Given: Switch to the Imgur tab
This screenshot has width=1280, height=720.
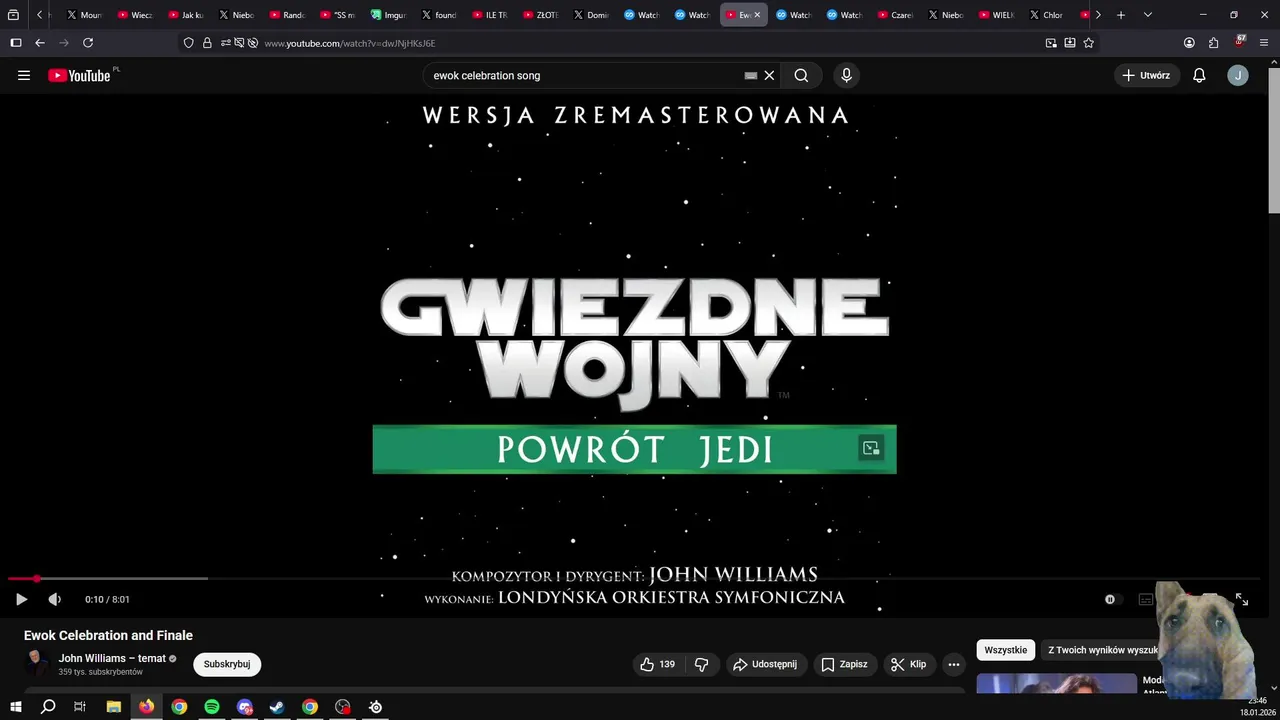Looking at the screenshot, I should click(x=389, y=15).
